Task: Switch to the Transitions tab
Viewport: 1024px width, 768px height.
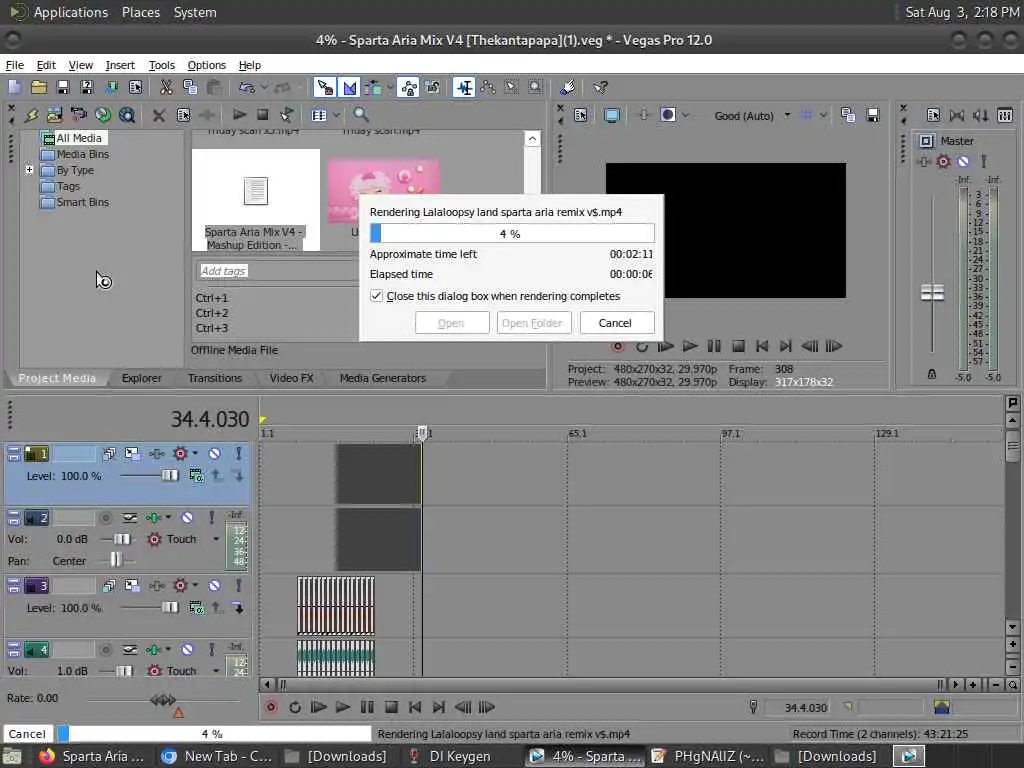Action: click(x=215, y=378)
